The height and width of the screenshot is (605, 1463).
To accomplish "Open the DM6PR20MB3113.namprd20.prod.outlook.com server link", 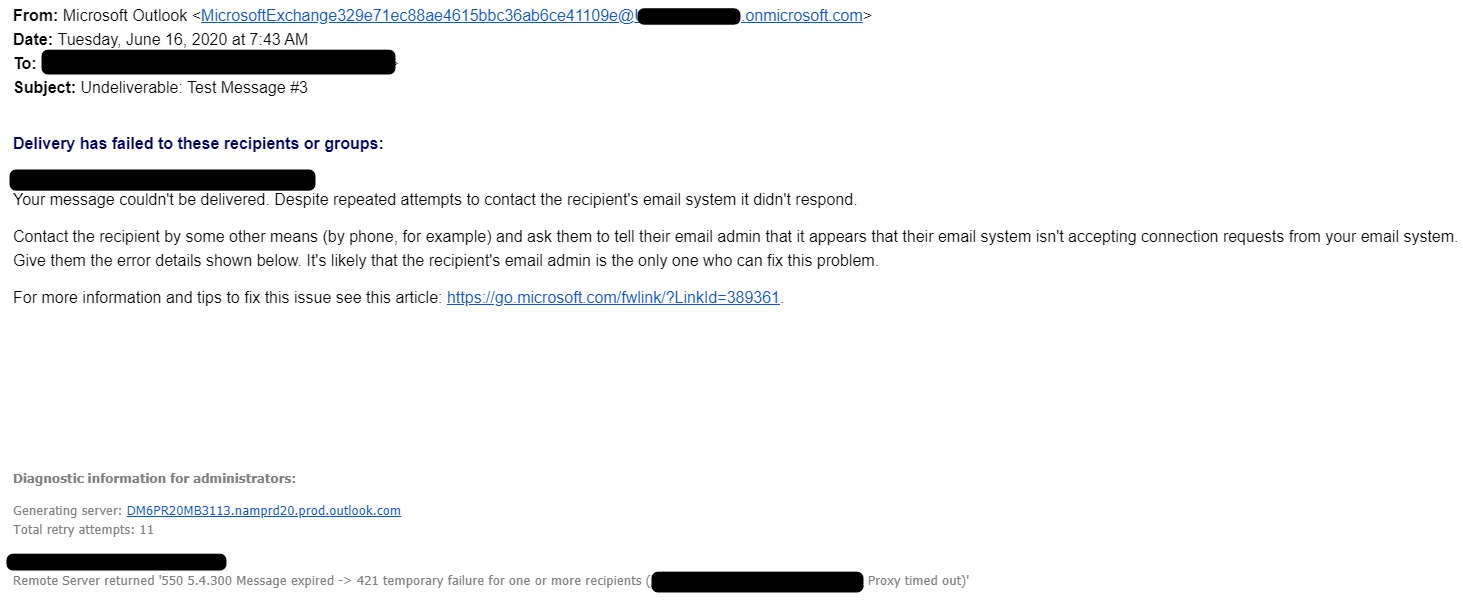I will tap(264, 511).
